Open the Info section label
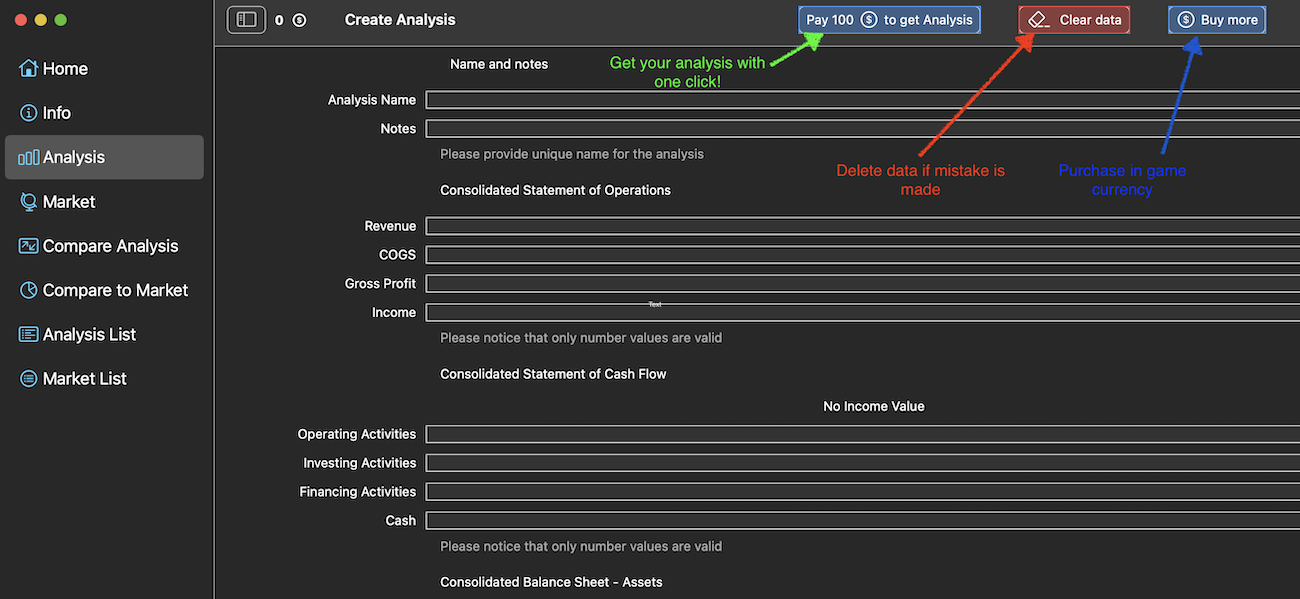This screenshot has height=599, width=1300. pyautogui.click(x=57, y=113)
